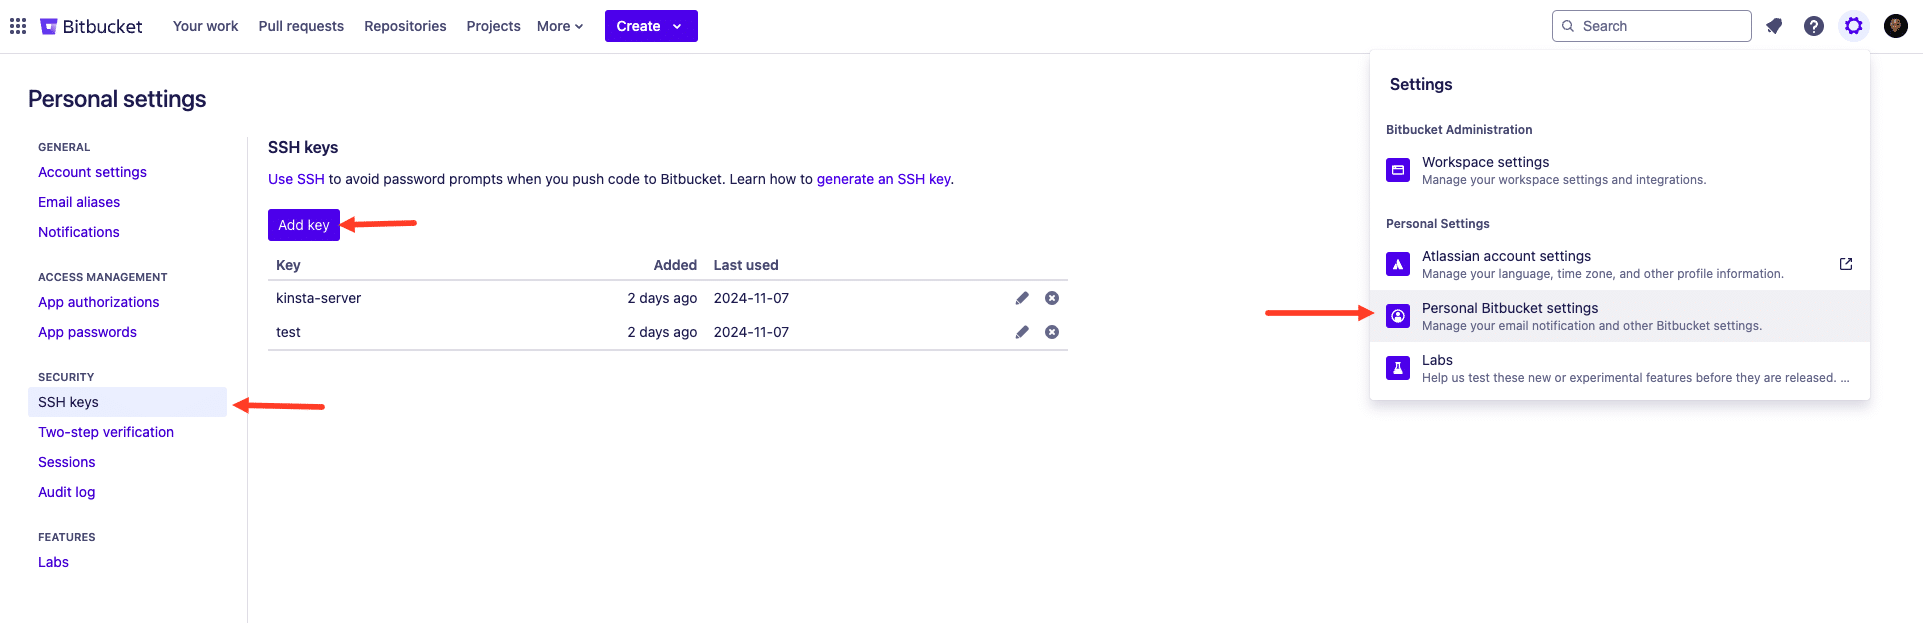Open the generate an SSH key link
This screenshot has height=623, width=1923.
(883, 179)
